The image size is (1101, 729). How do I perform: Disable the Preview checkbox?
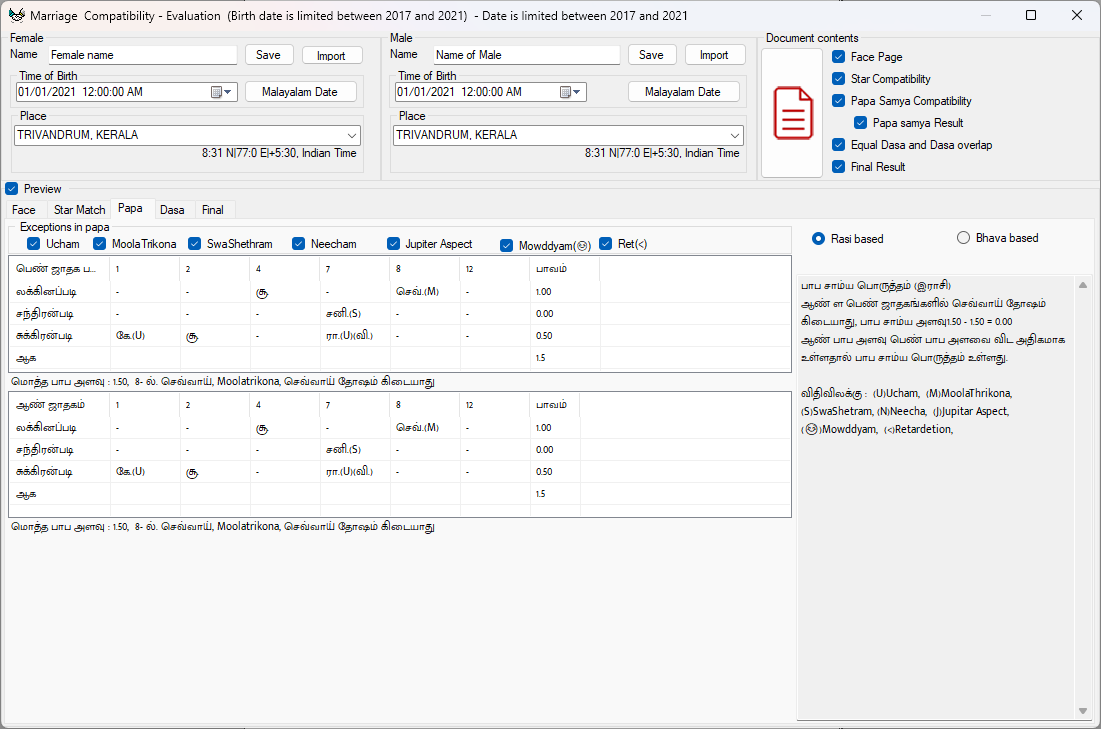tap(11, 189)
